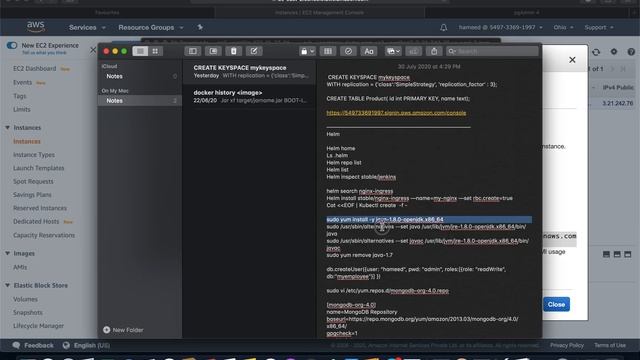Open the docker history <image> note
640x360 pixels.
point(249,96)
